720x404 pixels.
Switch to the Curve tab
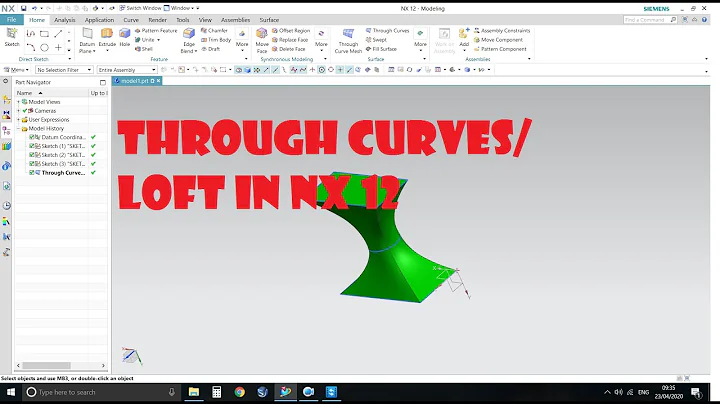coord(131,20)
